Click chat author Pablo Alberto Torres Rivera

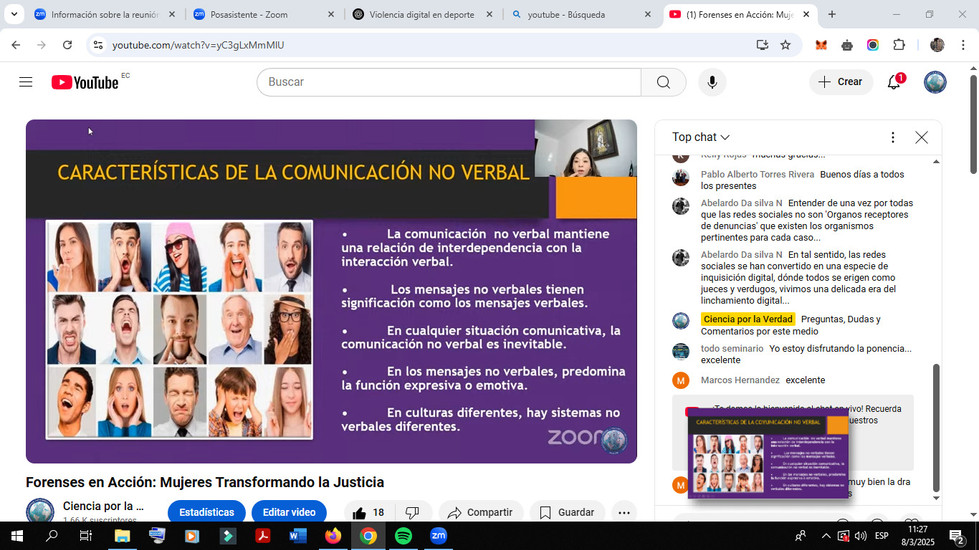[x=757, y=175]
